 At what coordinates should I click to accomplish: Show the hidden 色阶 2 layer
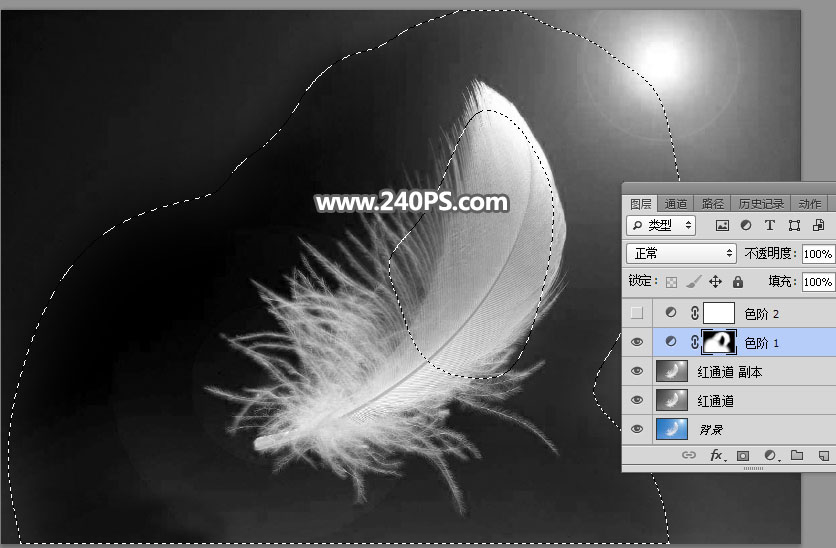point(637,313)
